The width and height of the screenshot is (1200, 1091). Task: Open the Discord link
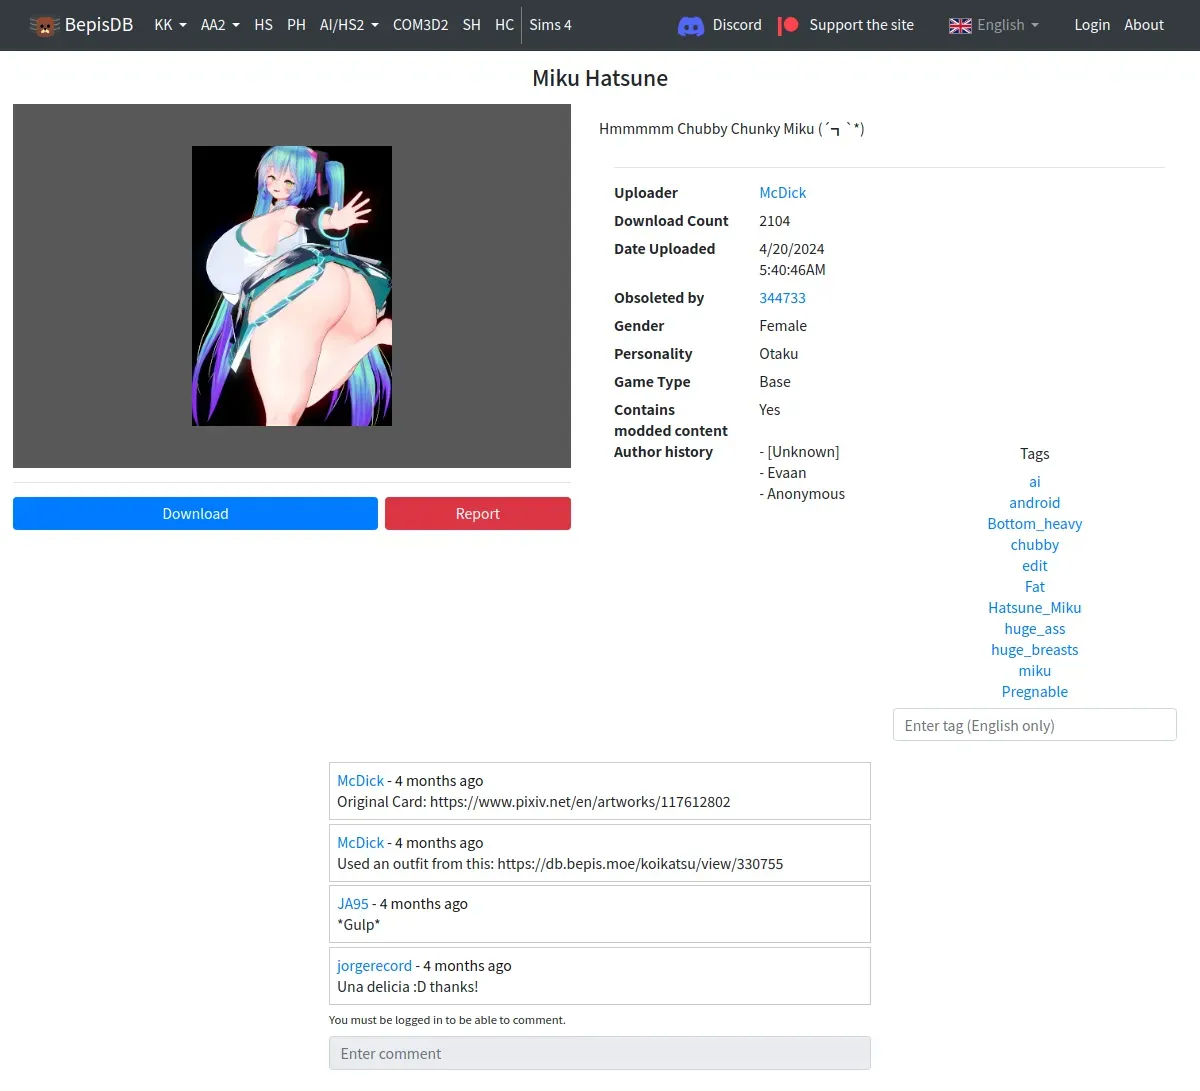(x=737, y=25)
